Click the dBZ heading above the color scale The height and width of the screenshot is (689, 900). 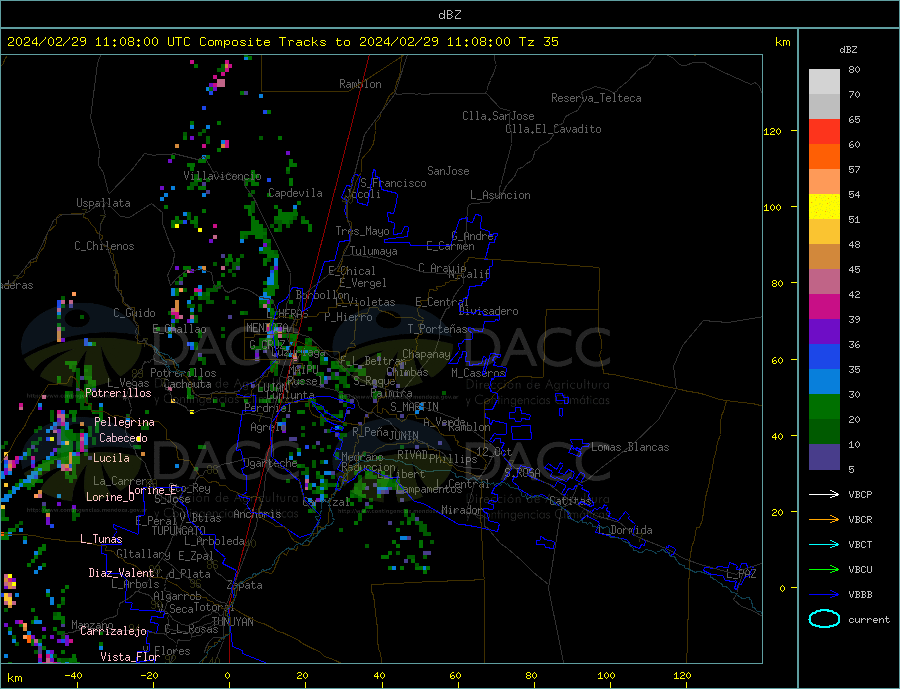(x=848, y=50)
